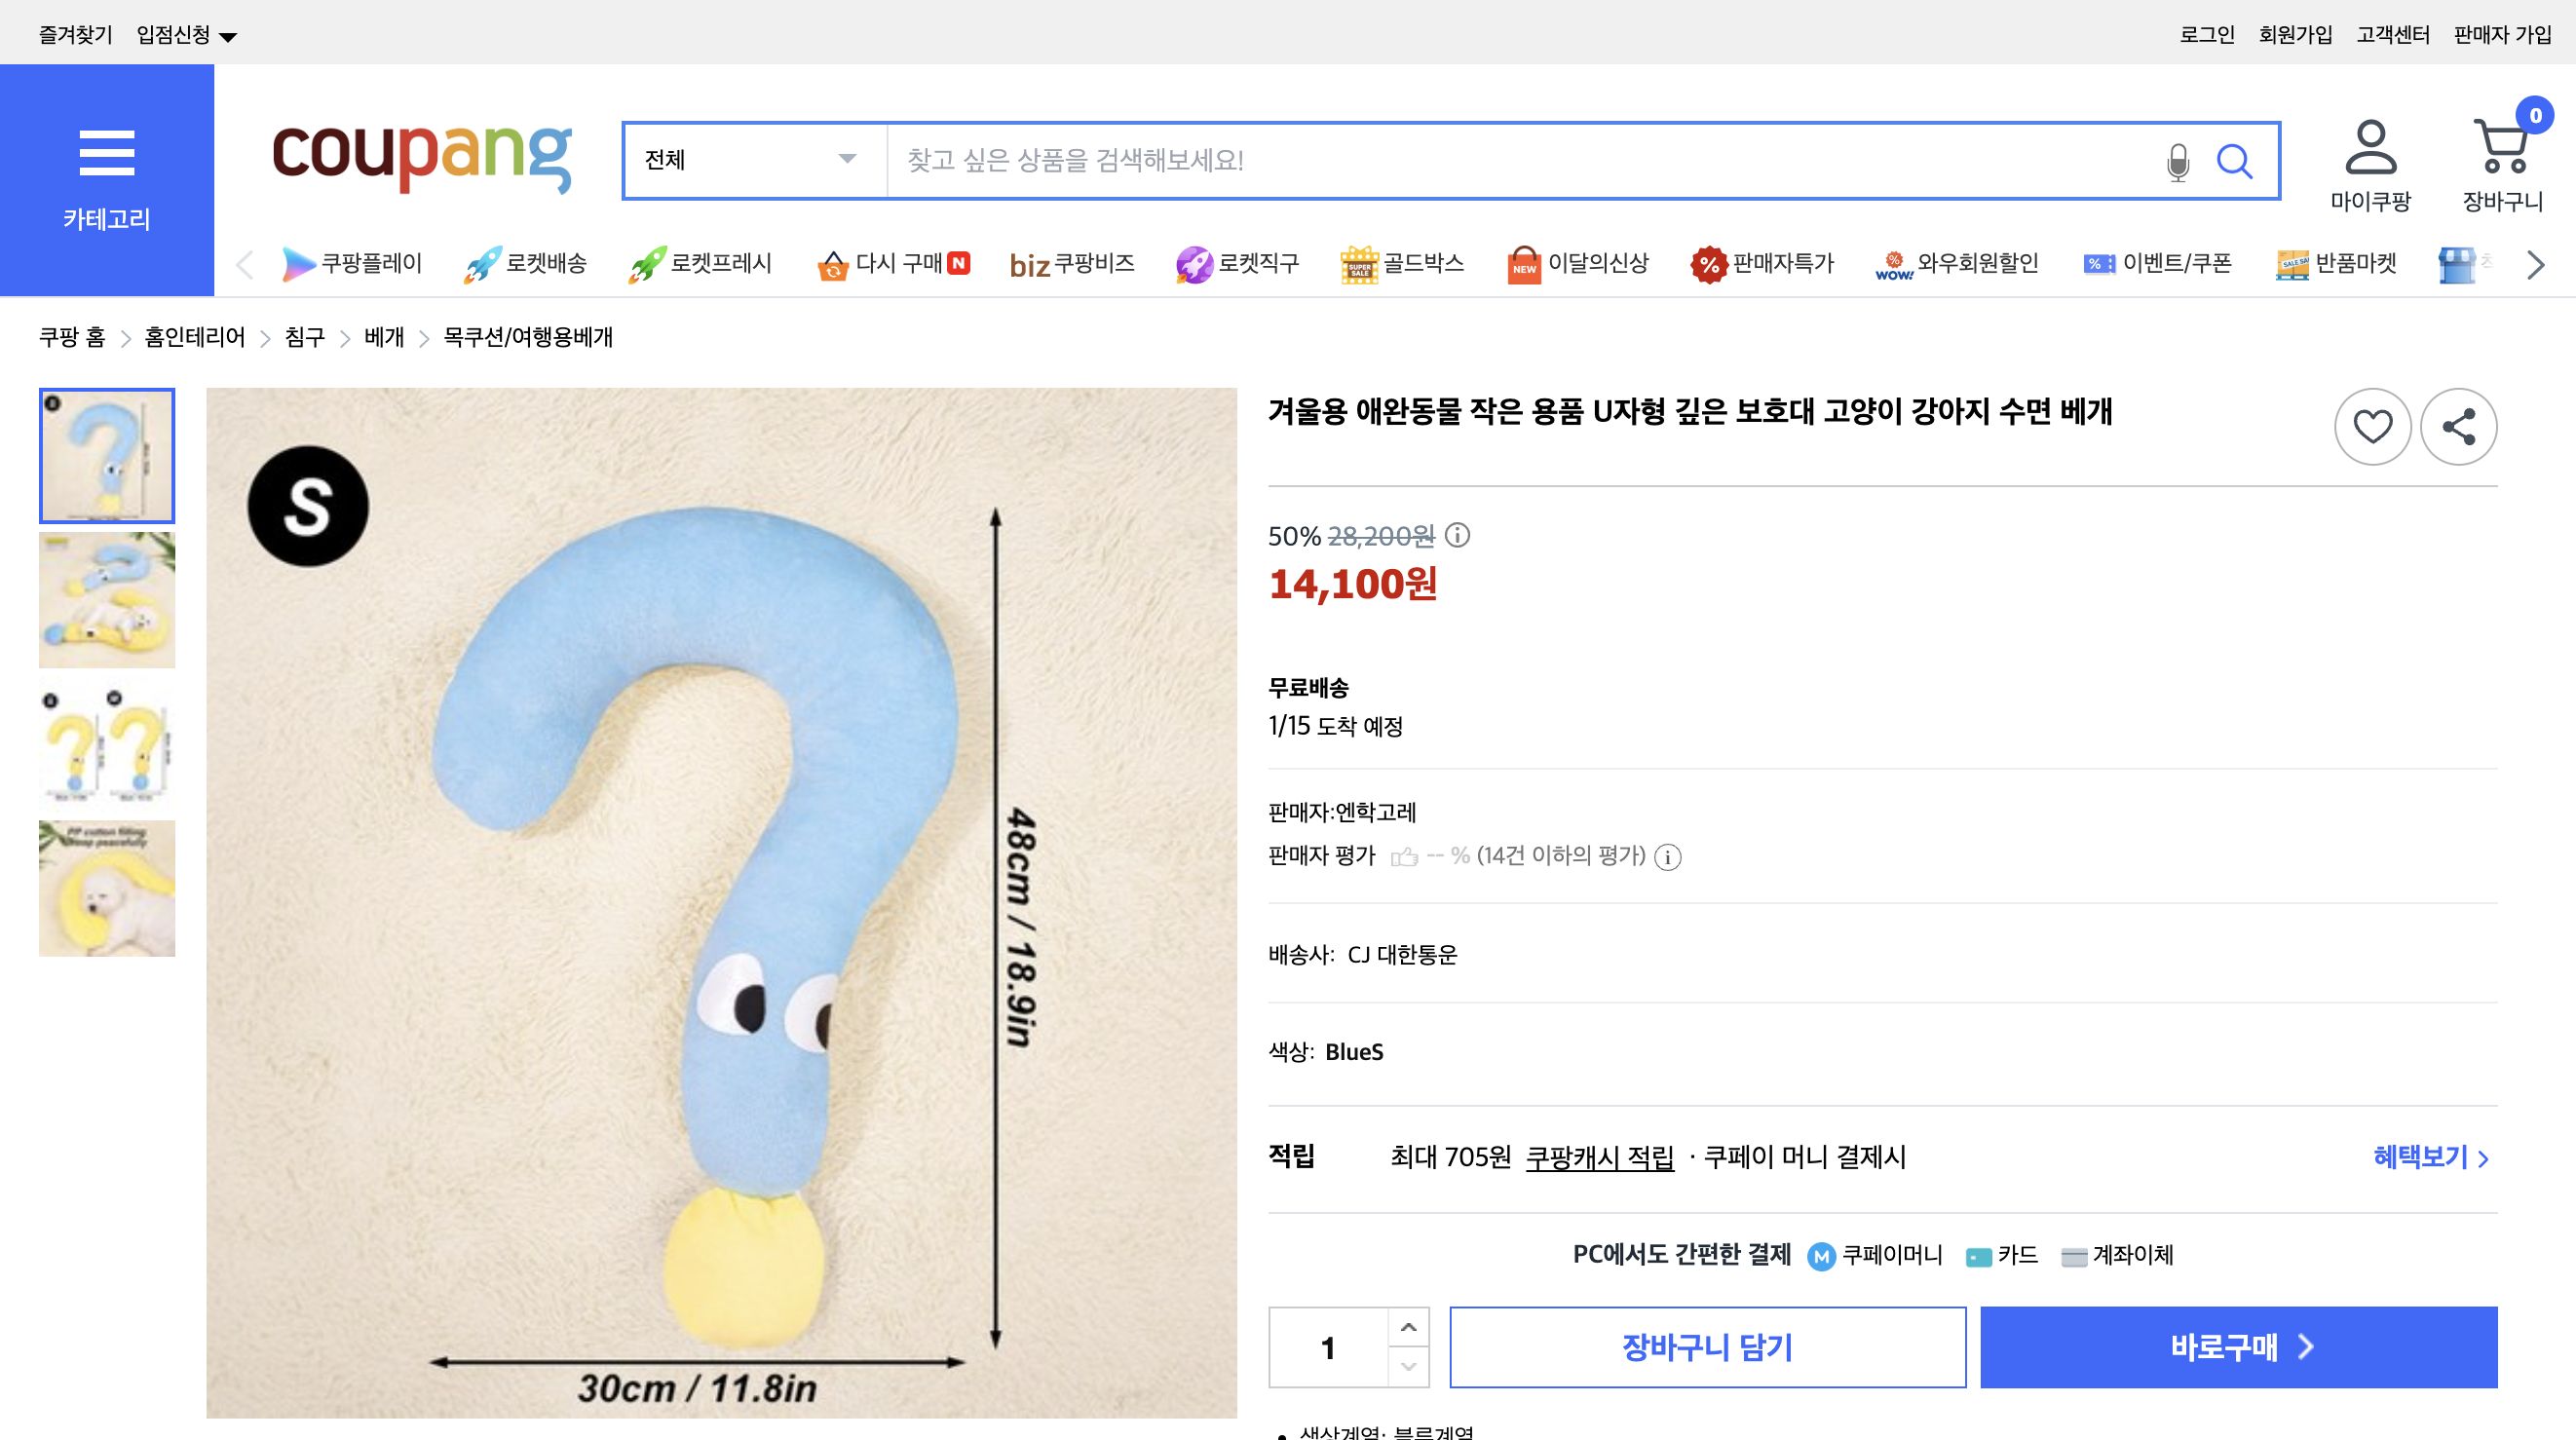Add product to wishlist heart

(x=2373, y=426)
